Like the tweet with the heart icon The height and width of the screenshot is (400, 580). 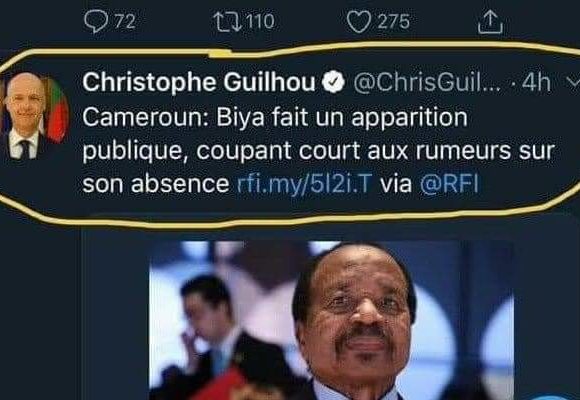pyautogui.click(x=359, y=22)
